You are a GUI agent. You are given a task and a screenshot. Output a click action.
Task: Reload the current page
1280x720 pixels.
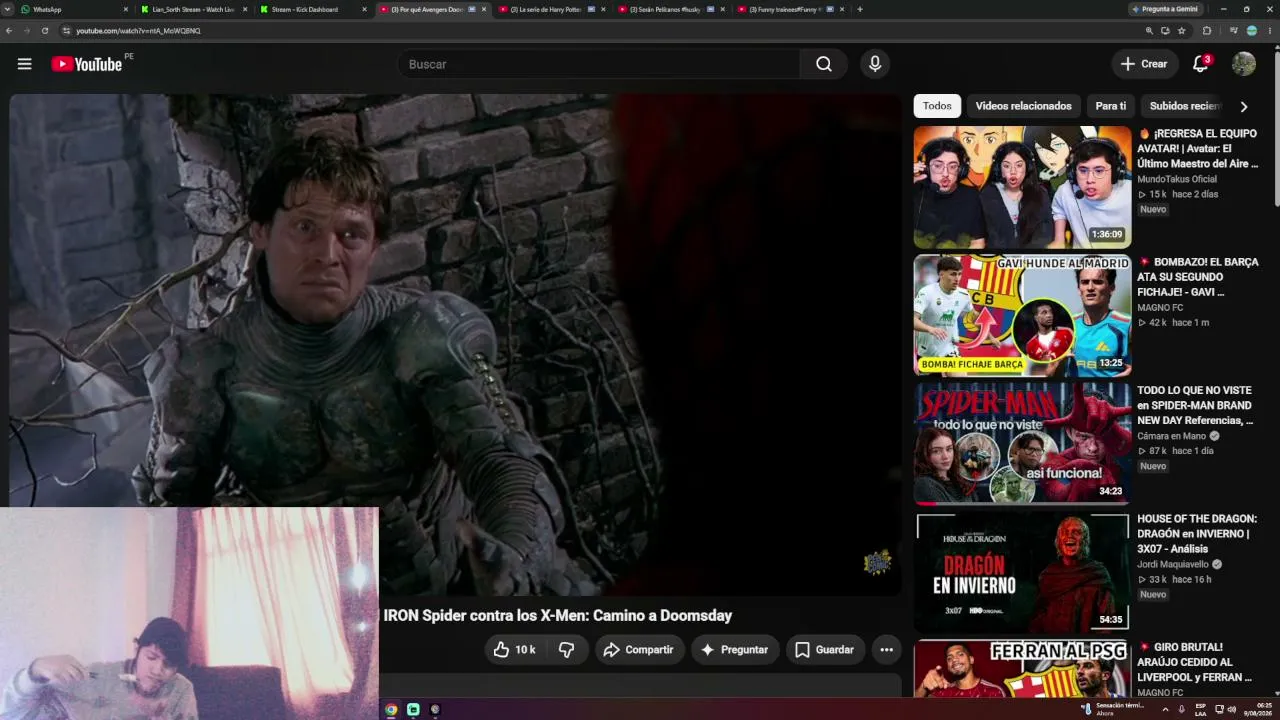coord(45,31)
